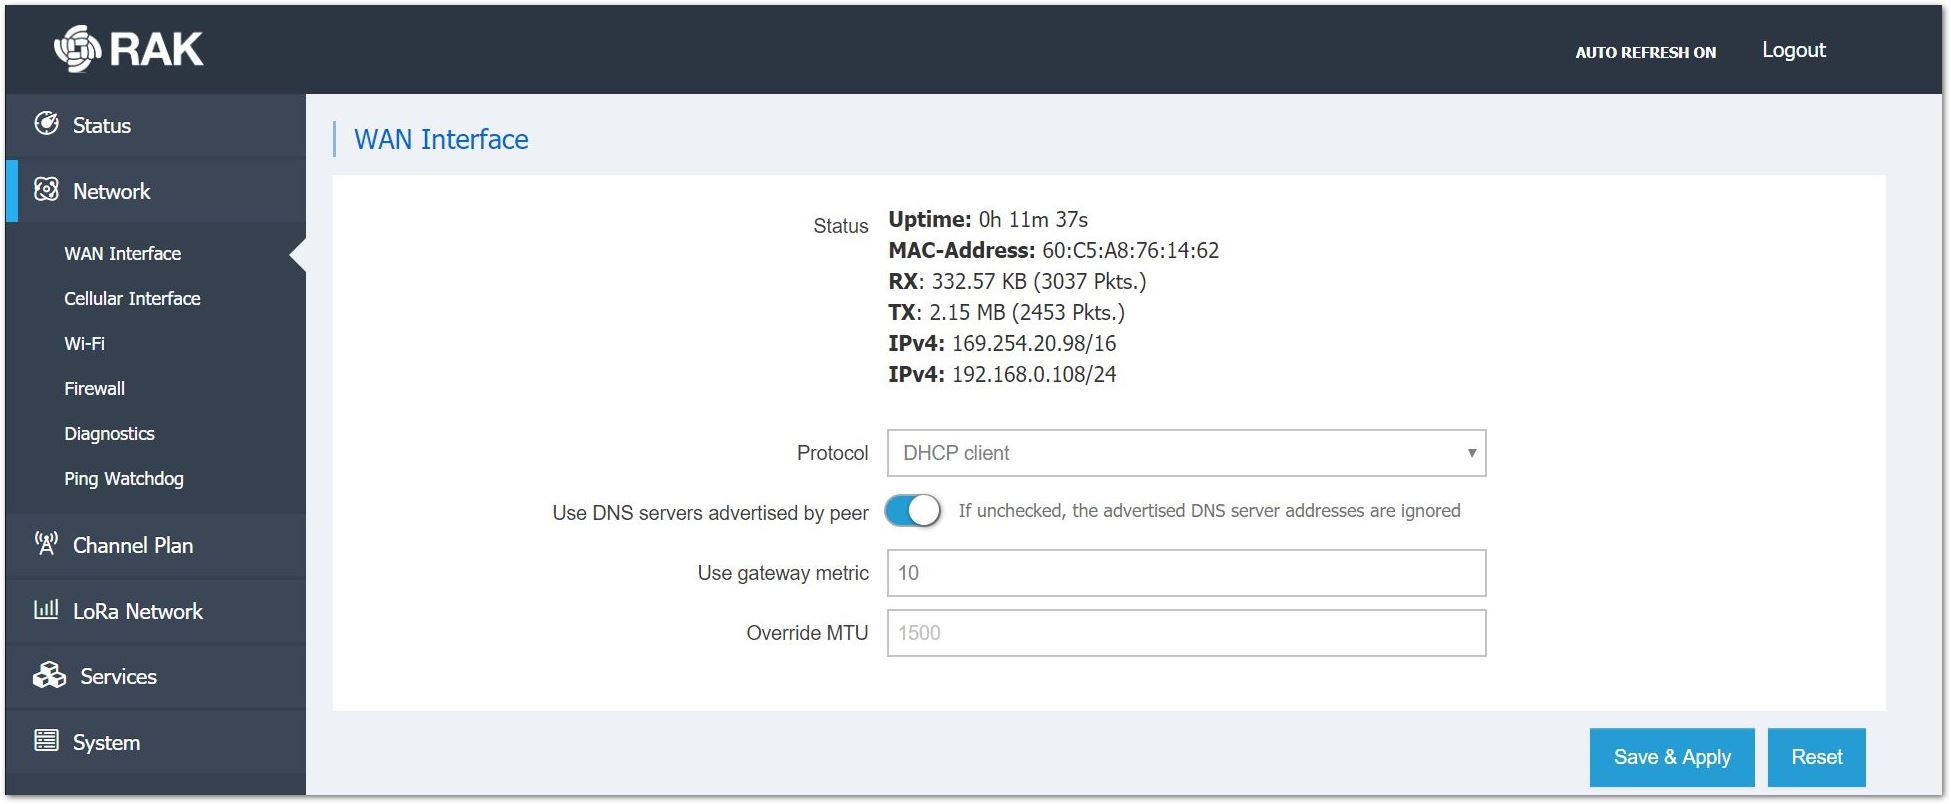The width and height of the screenshot is (1951, 804).
Task: Open the Services section
Action: pos(156,677)
